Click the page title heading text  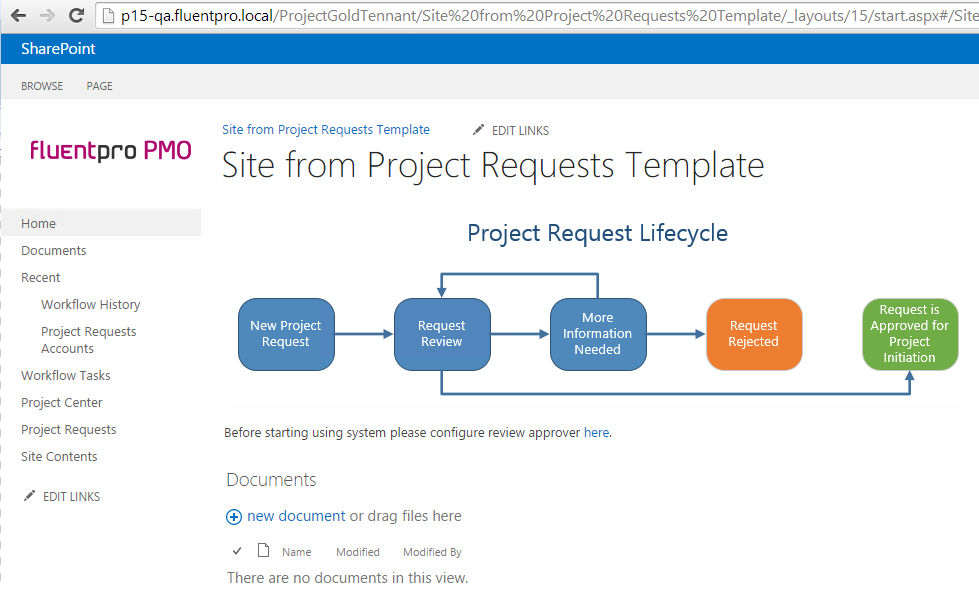click(493, 166)
